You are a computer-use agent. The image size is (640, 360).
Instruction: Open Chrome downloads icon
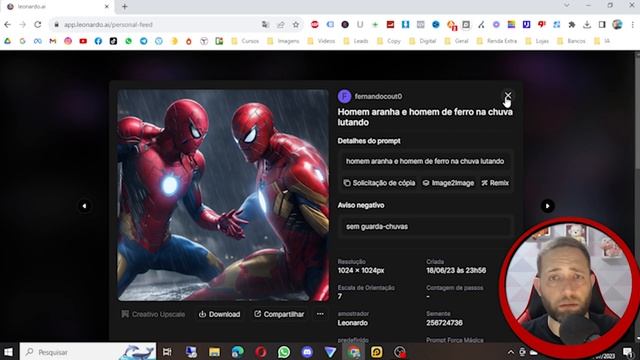tap(587, 24)
